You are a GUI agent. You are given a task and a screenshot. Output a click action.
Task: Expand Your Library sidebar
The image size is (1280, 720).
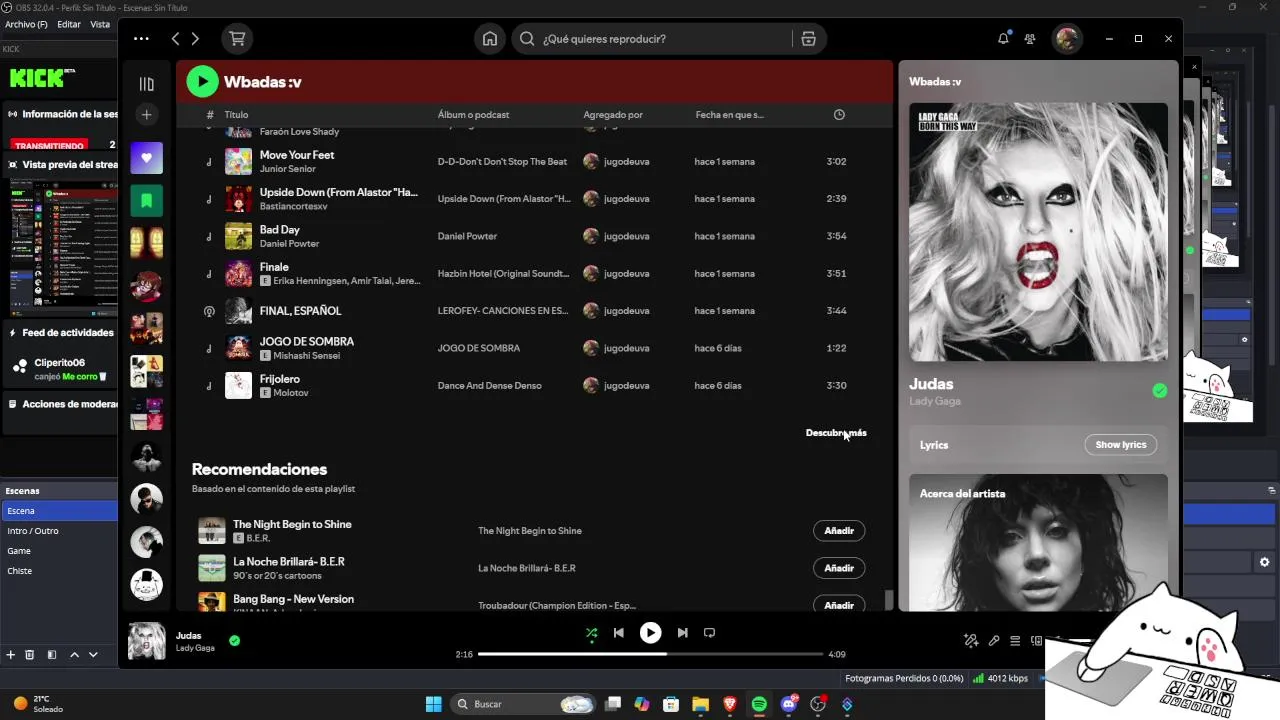click(146, 84)
